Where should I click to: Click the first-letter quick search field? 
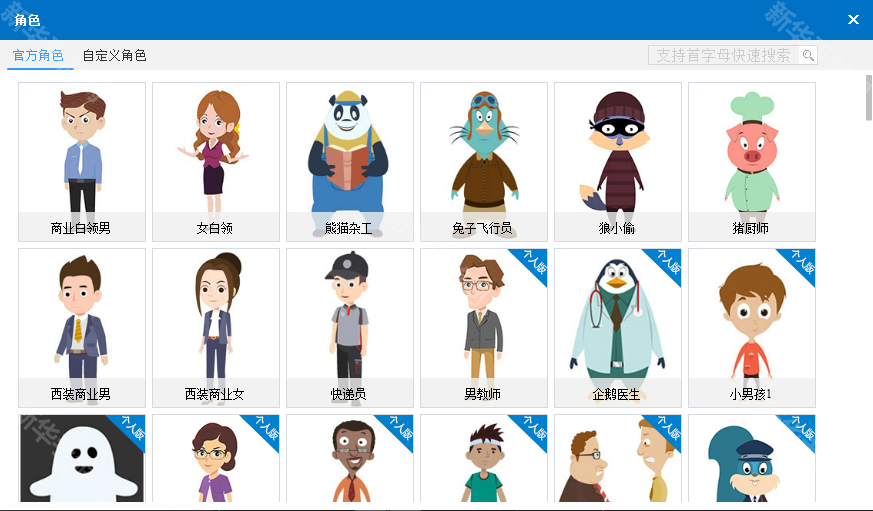click(x=723, y=56)
